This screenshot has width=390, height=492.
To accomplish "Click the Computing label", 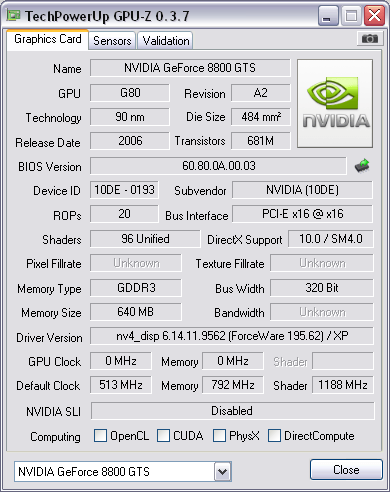I will point(55,437).
